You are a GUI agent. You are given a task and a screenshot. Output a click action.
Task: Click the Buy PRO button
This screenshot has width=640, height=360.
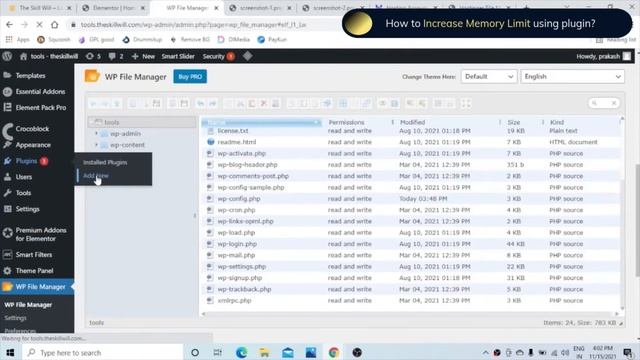190,77
